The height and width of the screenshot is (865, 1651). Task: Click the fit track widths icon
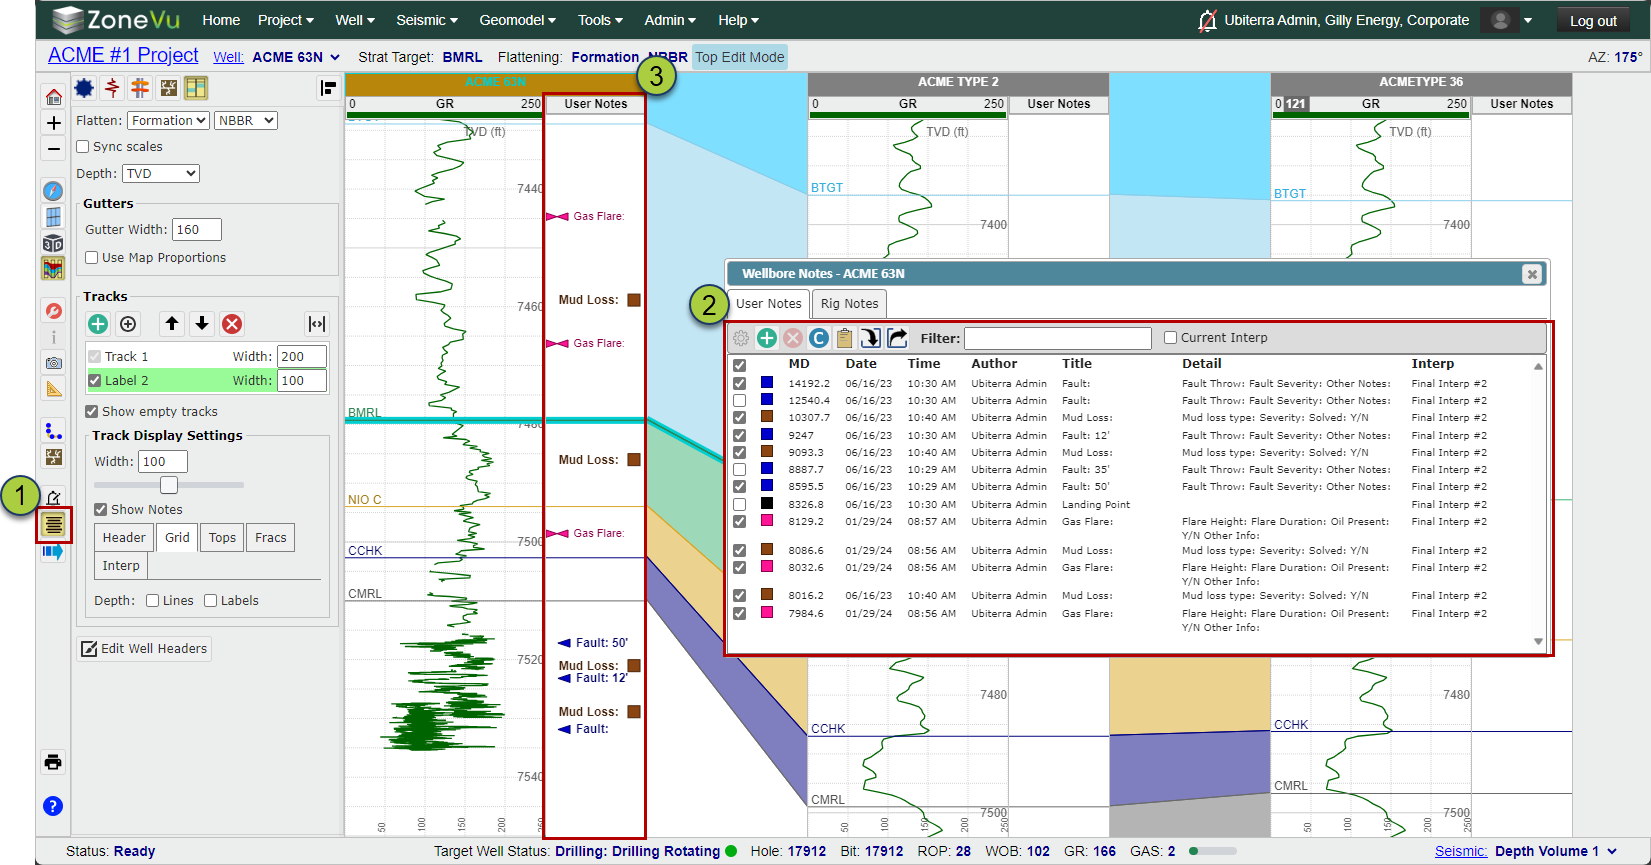click(317, 324)
